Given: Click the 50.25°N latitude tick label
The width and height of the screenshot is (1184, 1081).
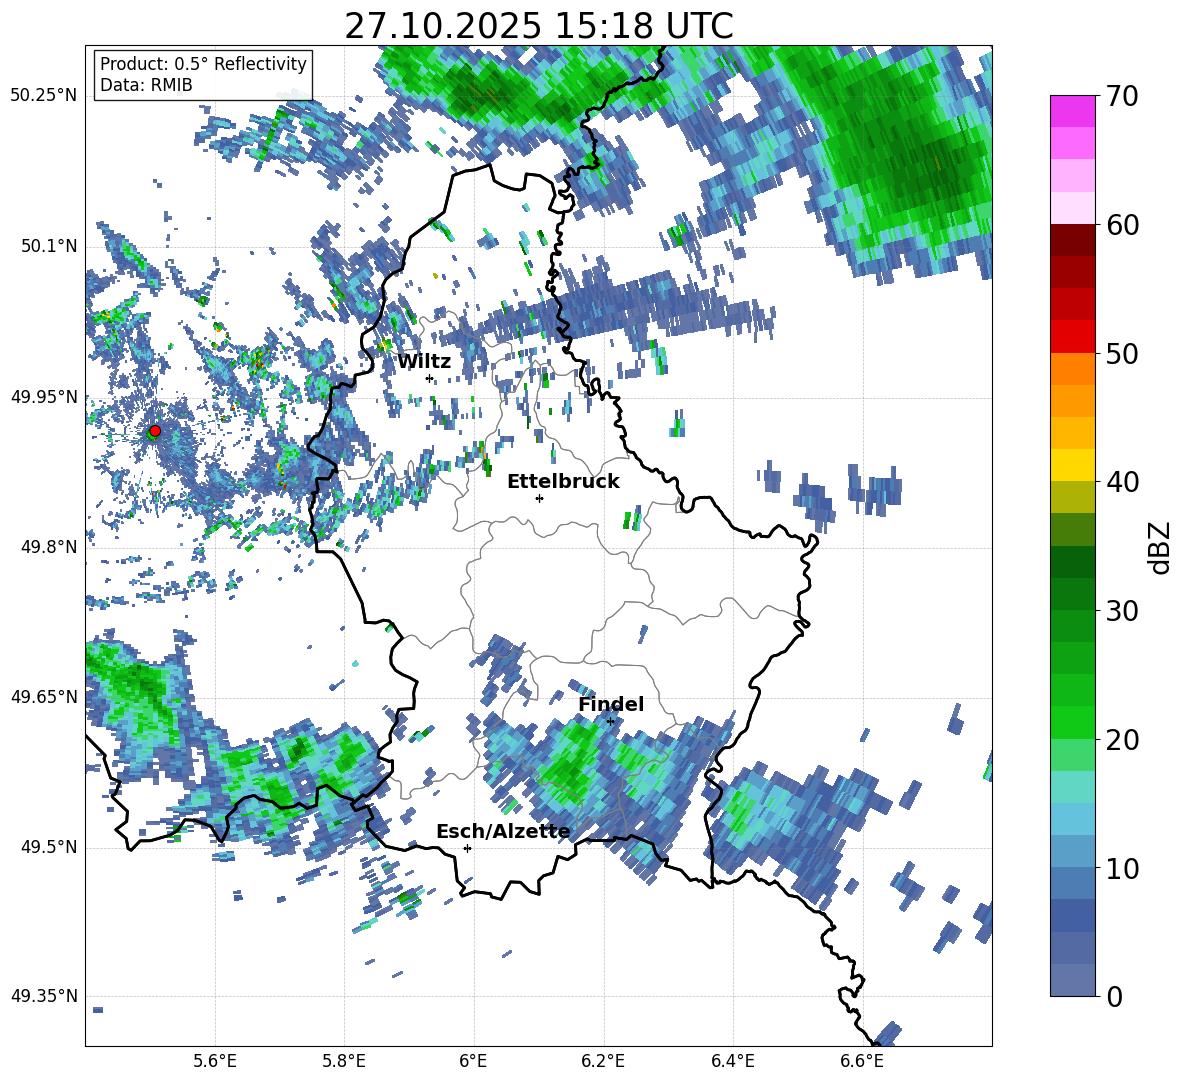Looking at the screenshot, I should pyautogui.click(x=44, y=95).
